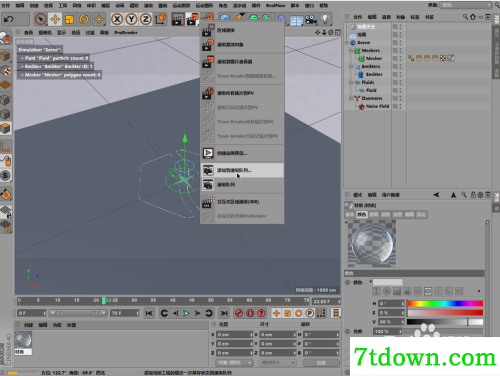Toggle the Y axis lock
Image resolution: width=500 pixels, height=376 pixels.
131,19
